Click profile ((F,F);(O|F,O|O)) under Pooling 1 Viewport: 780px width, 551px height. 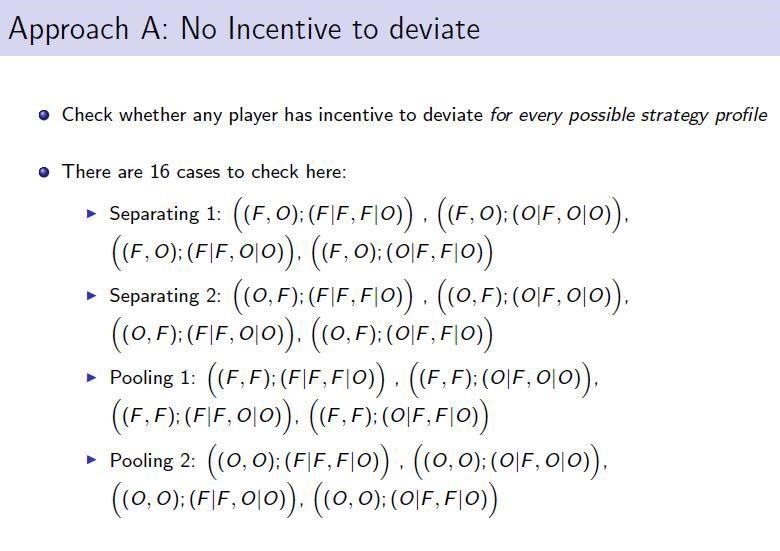(x=504, y=378)
